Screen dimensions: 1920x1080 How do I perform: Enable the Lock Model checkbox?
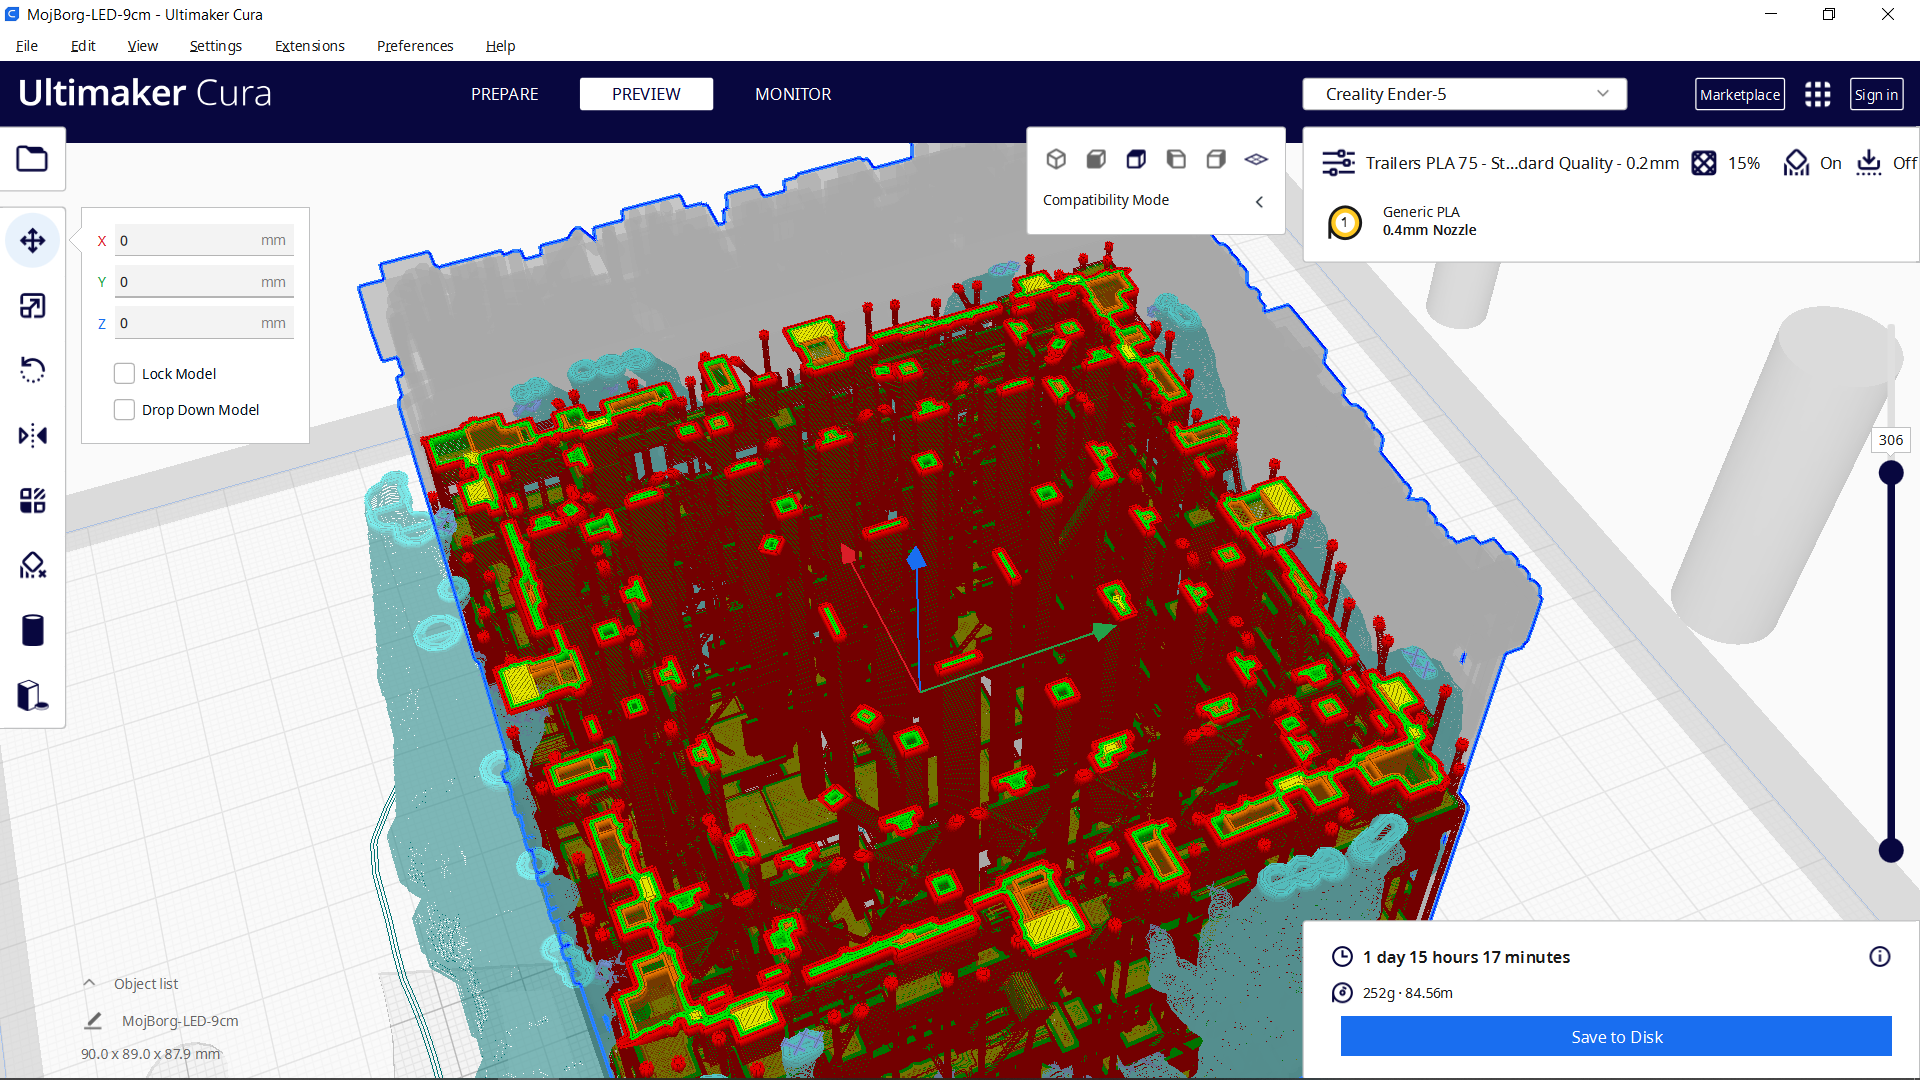124,374
